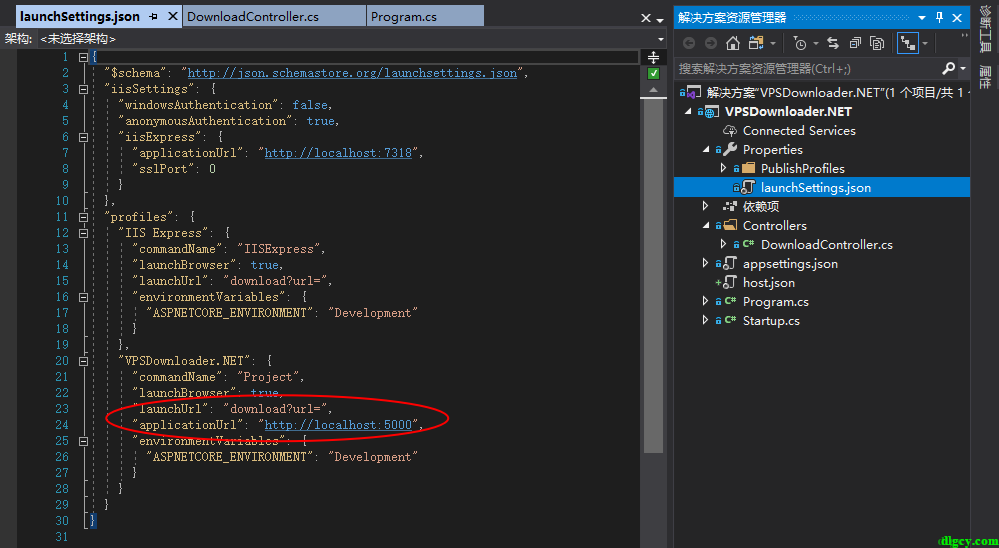Collapse the iisSettings block at line 3
The width and height of the screenshot is (999, 548).
pos(83,89)
